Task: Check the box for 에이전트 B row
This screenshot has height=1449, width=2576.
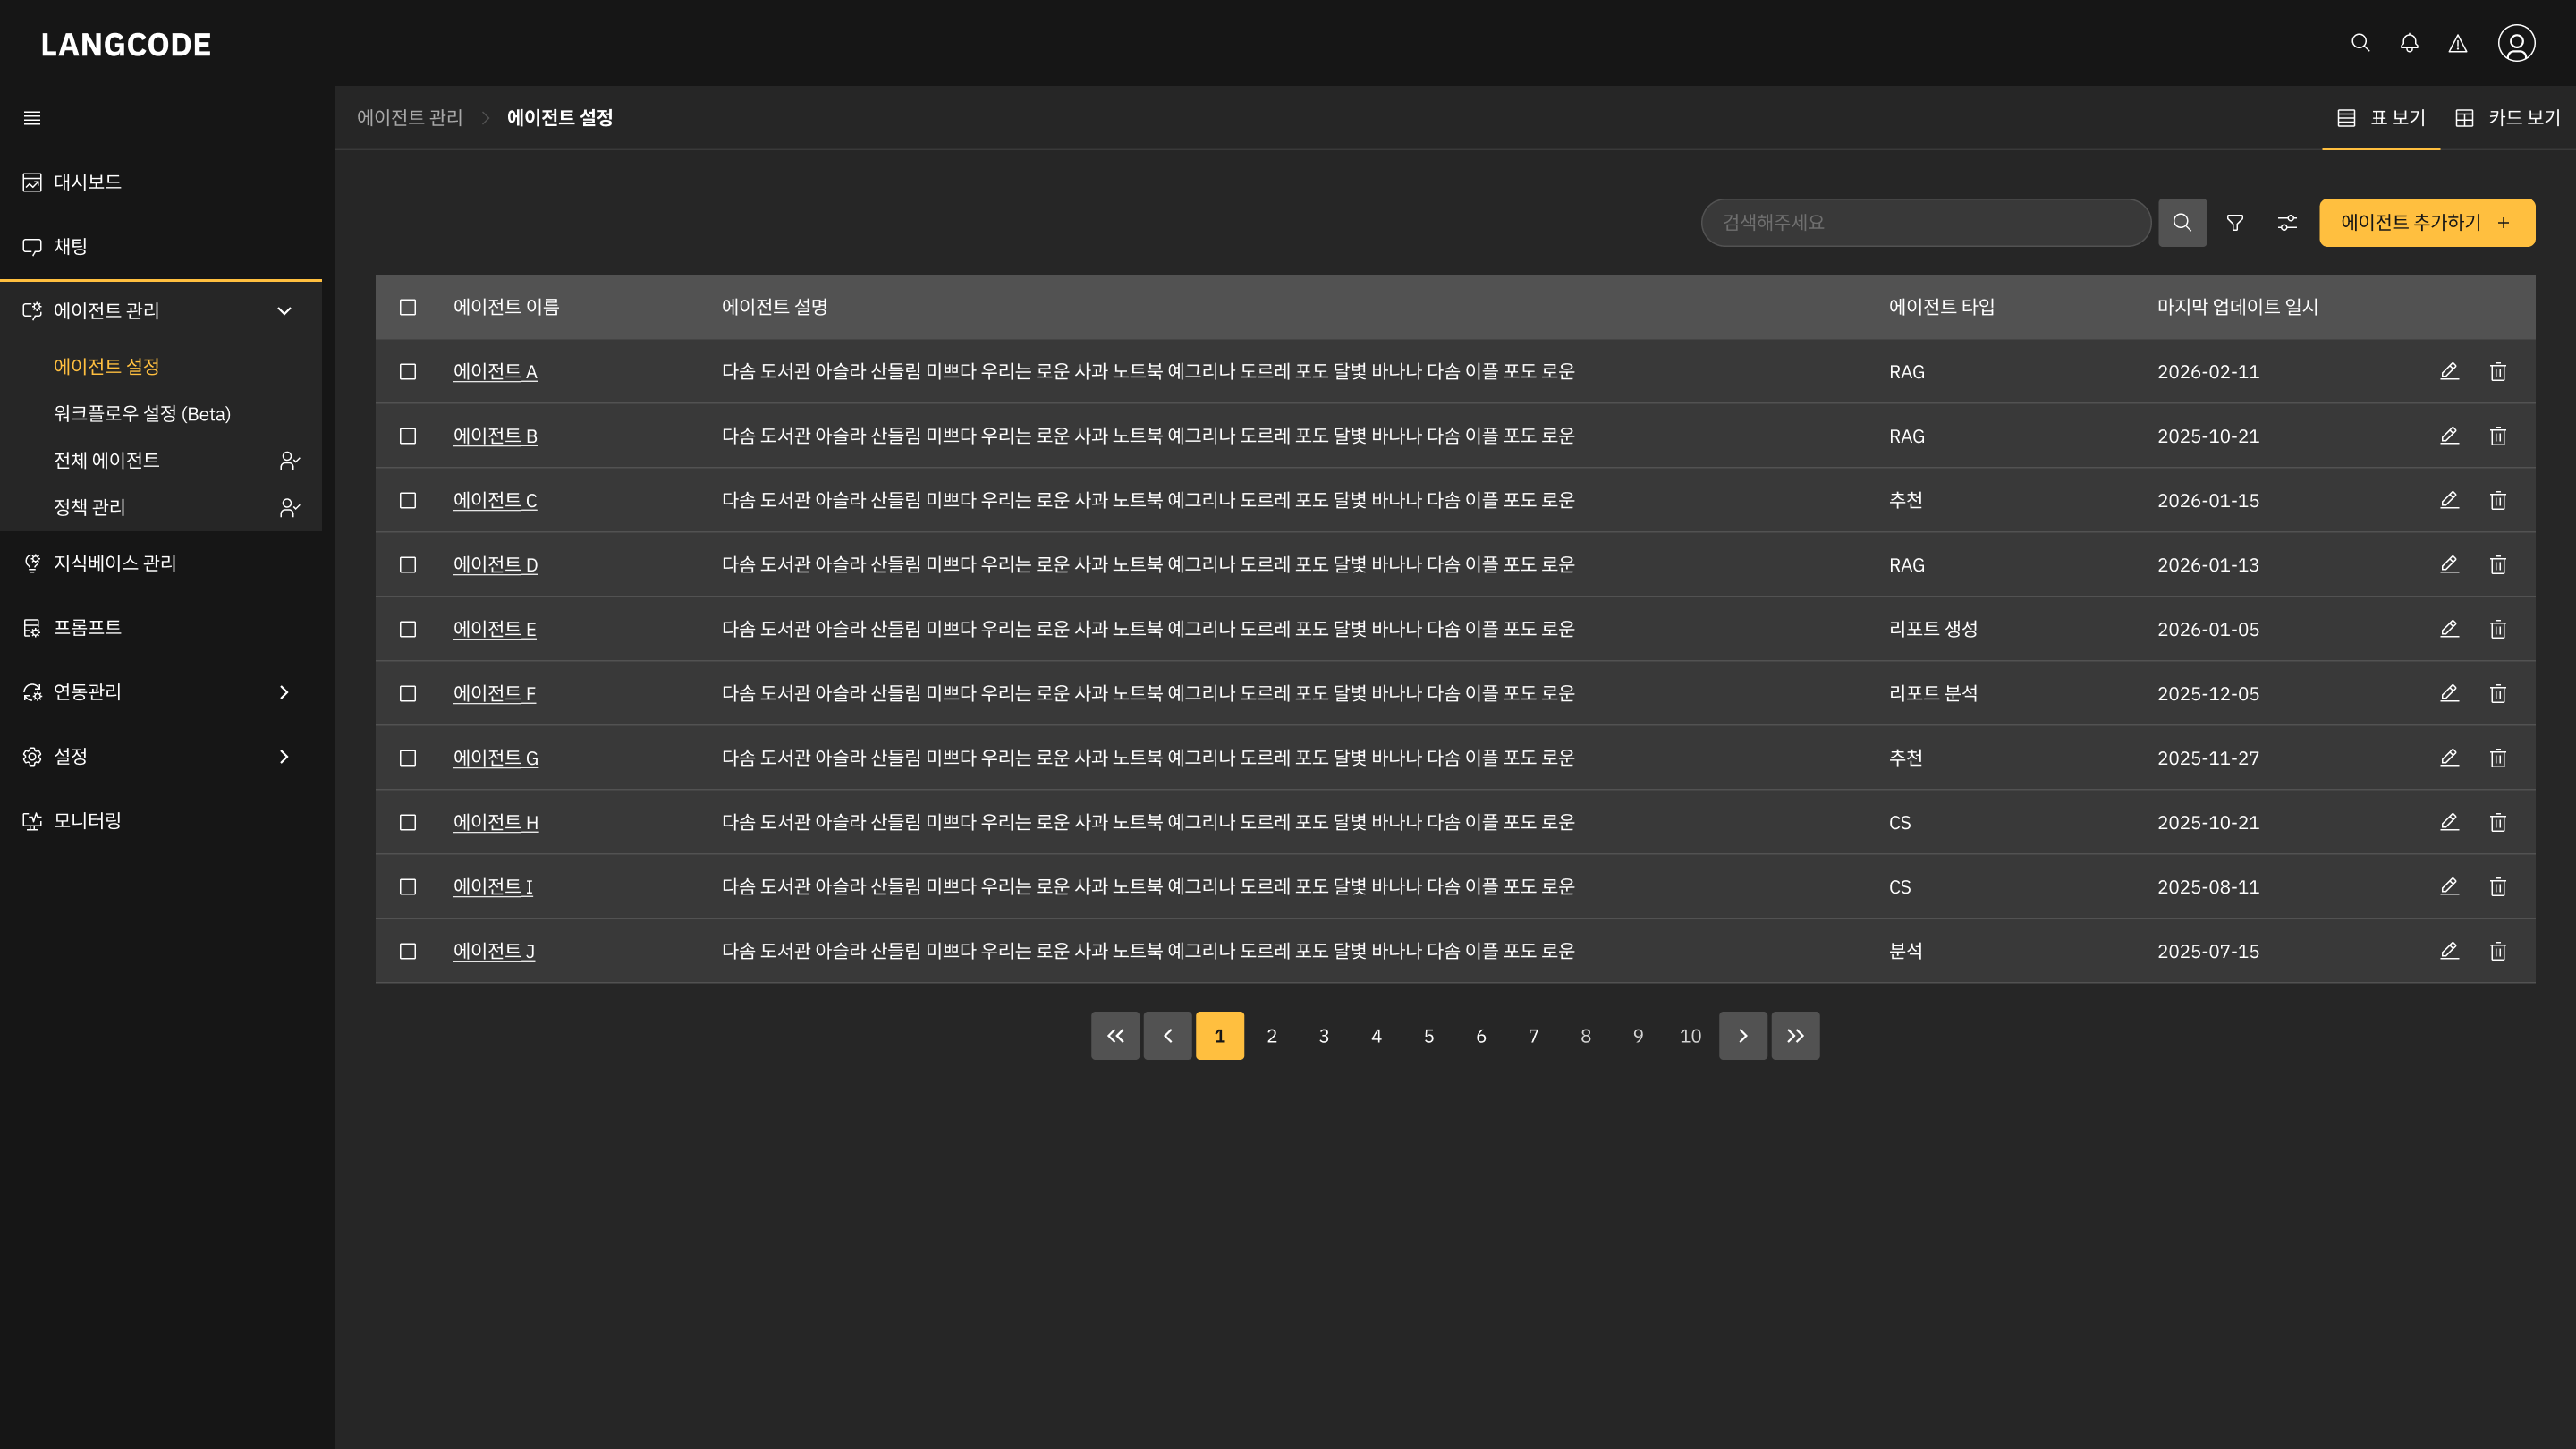Action: click(408, 436)
